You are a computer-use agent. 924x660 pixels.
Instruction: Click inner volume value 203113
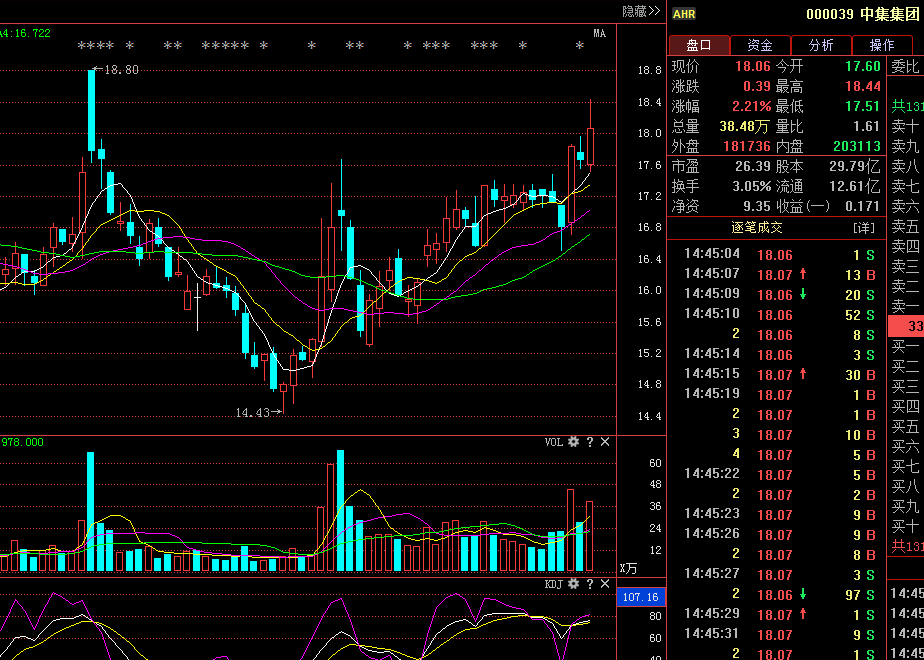(857, 146)
